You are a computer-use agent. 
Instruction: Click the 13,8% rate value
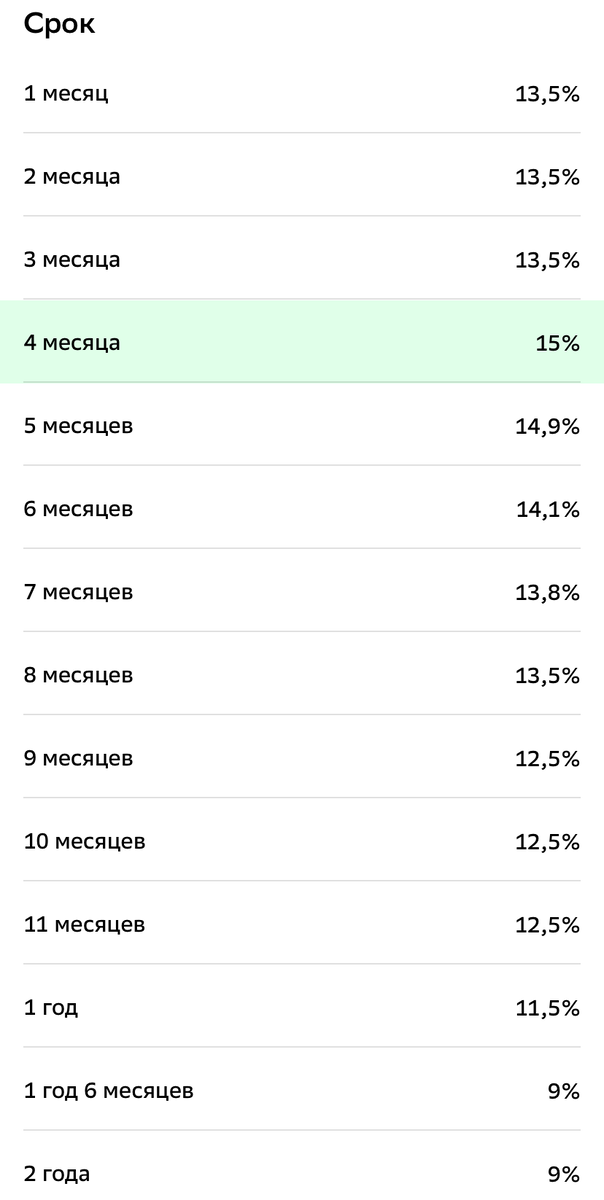pyautogui.click(x=548, y=592)
